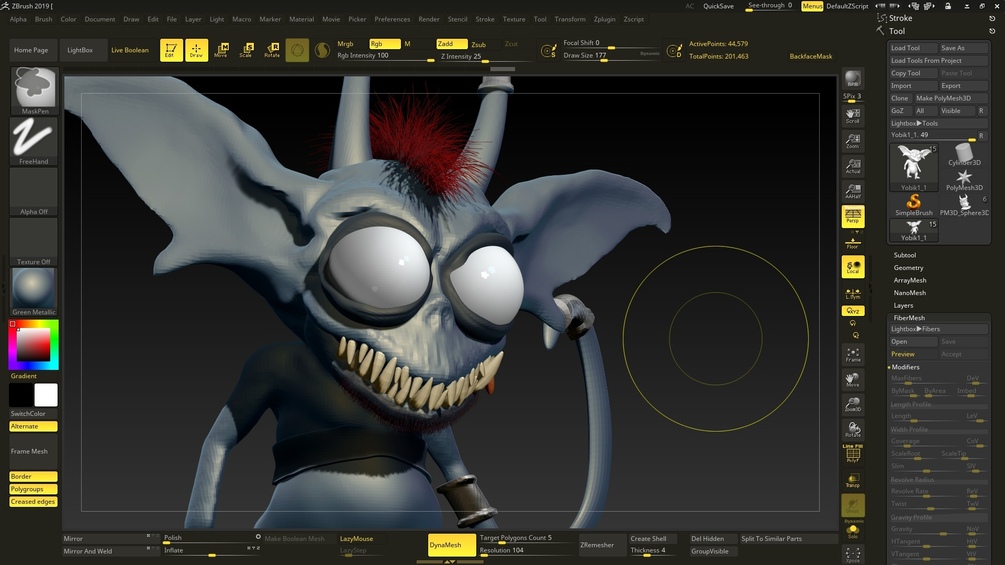Toggle Zadd sculpt mode

coord(451,44)
